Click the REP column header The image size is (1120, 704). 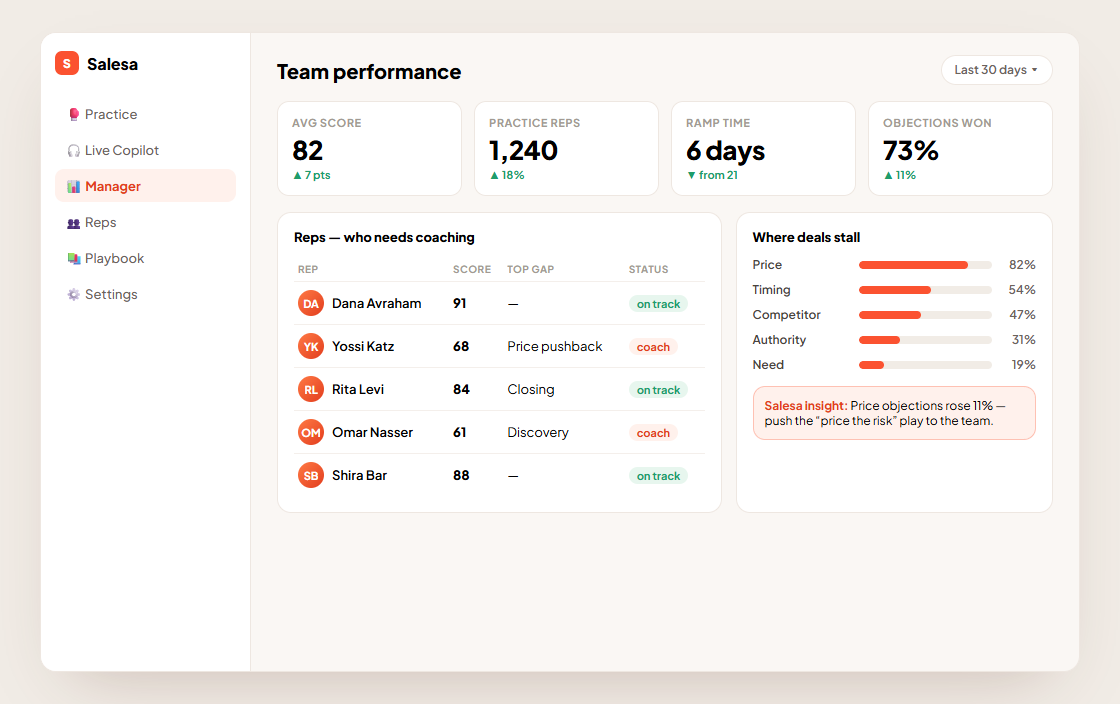308,269
